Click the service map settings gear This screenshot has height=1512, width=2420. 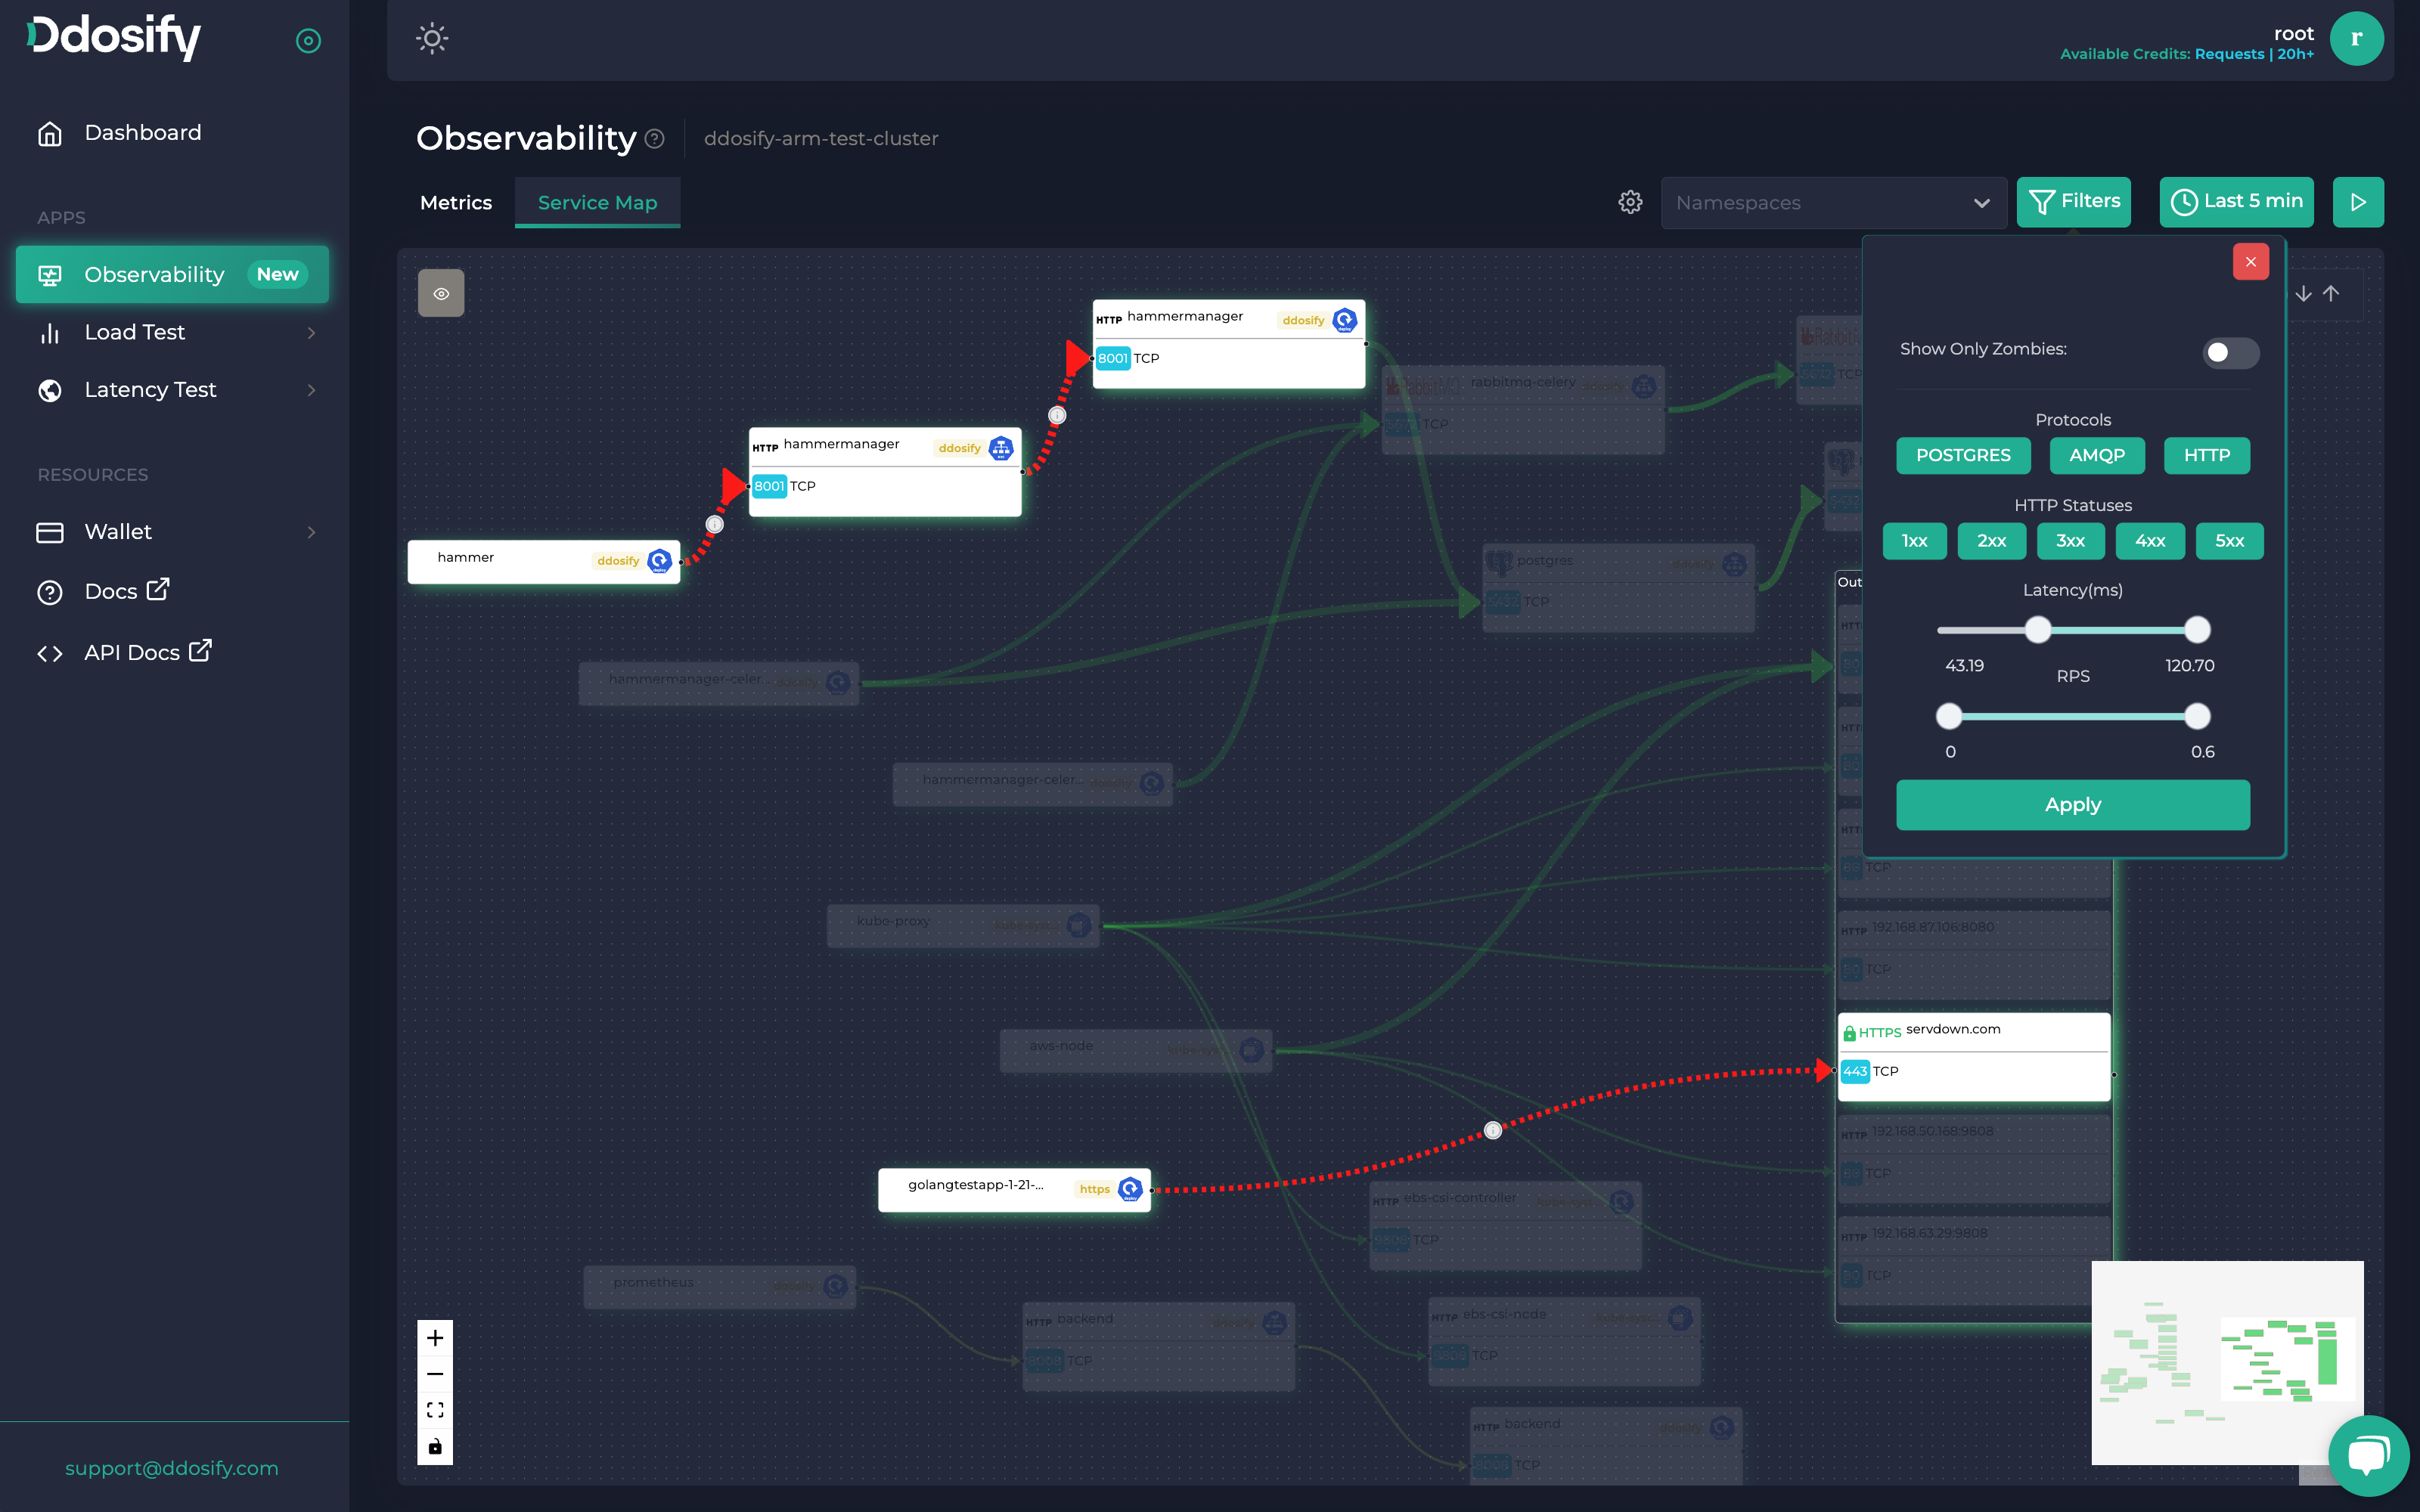(x=1630, y=202)
